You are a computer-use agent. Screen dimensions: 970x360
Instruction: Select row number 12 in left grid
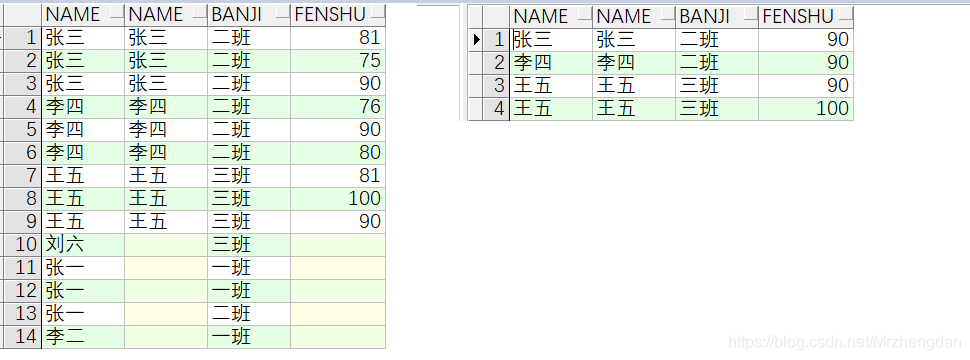coord(23,291)
